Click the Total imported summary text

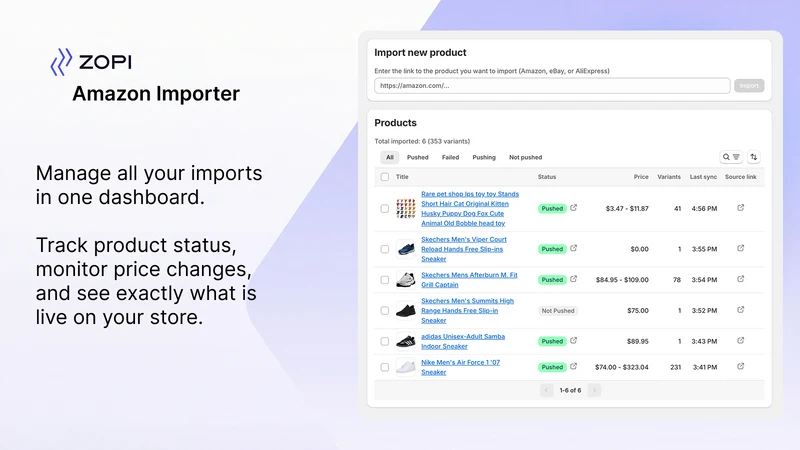coord(422,141)
